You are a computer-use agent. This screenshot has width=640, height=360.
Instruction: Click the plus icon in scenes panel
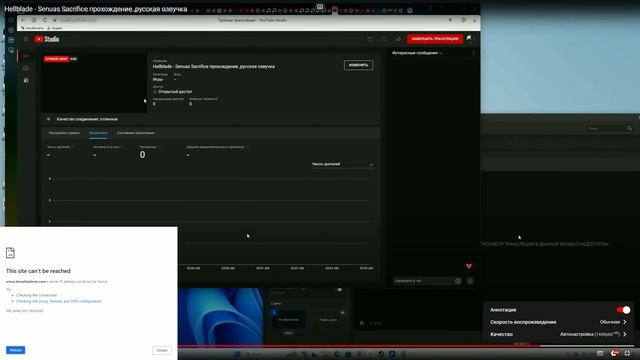coord(342,313)
